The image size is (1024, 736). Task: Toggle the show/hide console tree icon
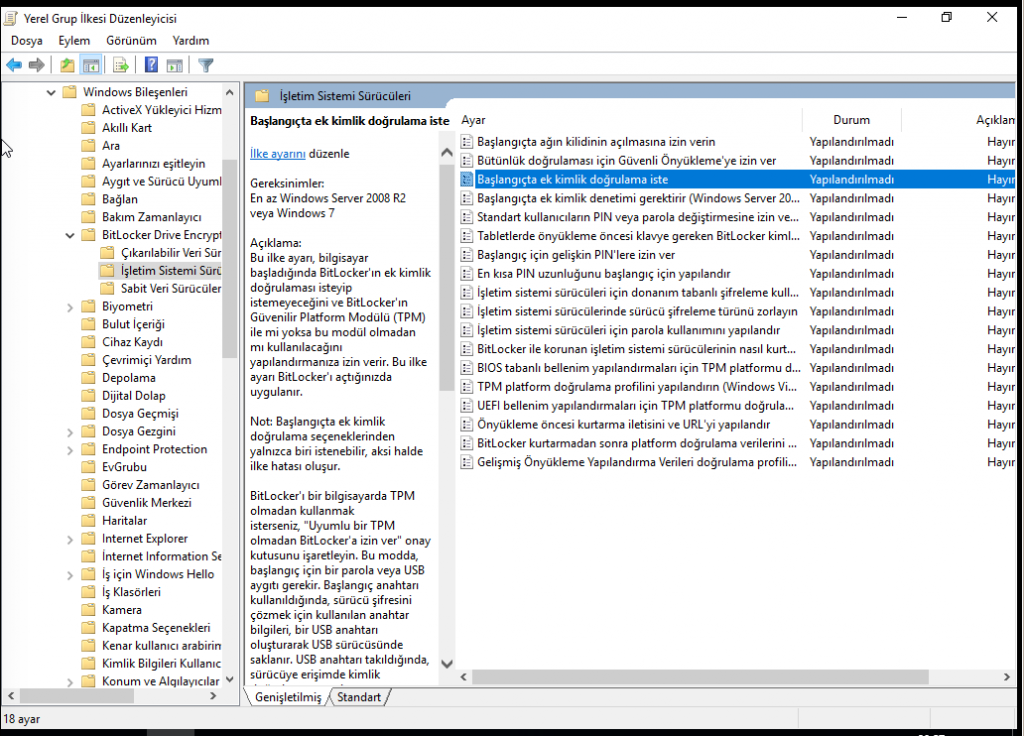91,65
